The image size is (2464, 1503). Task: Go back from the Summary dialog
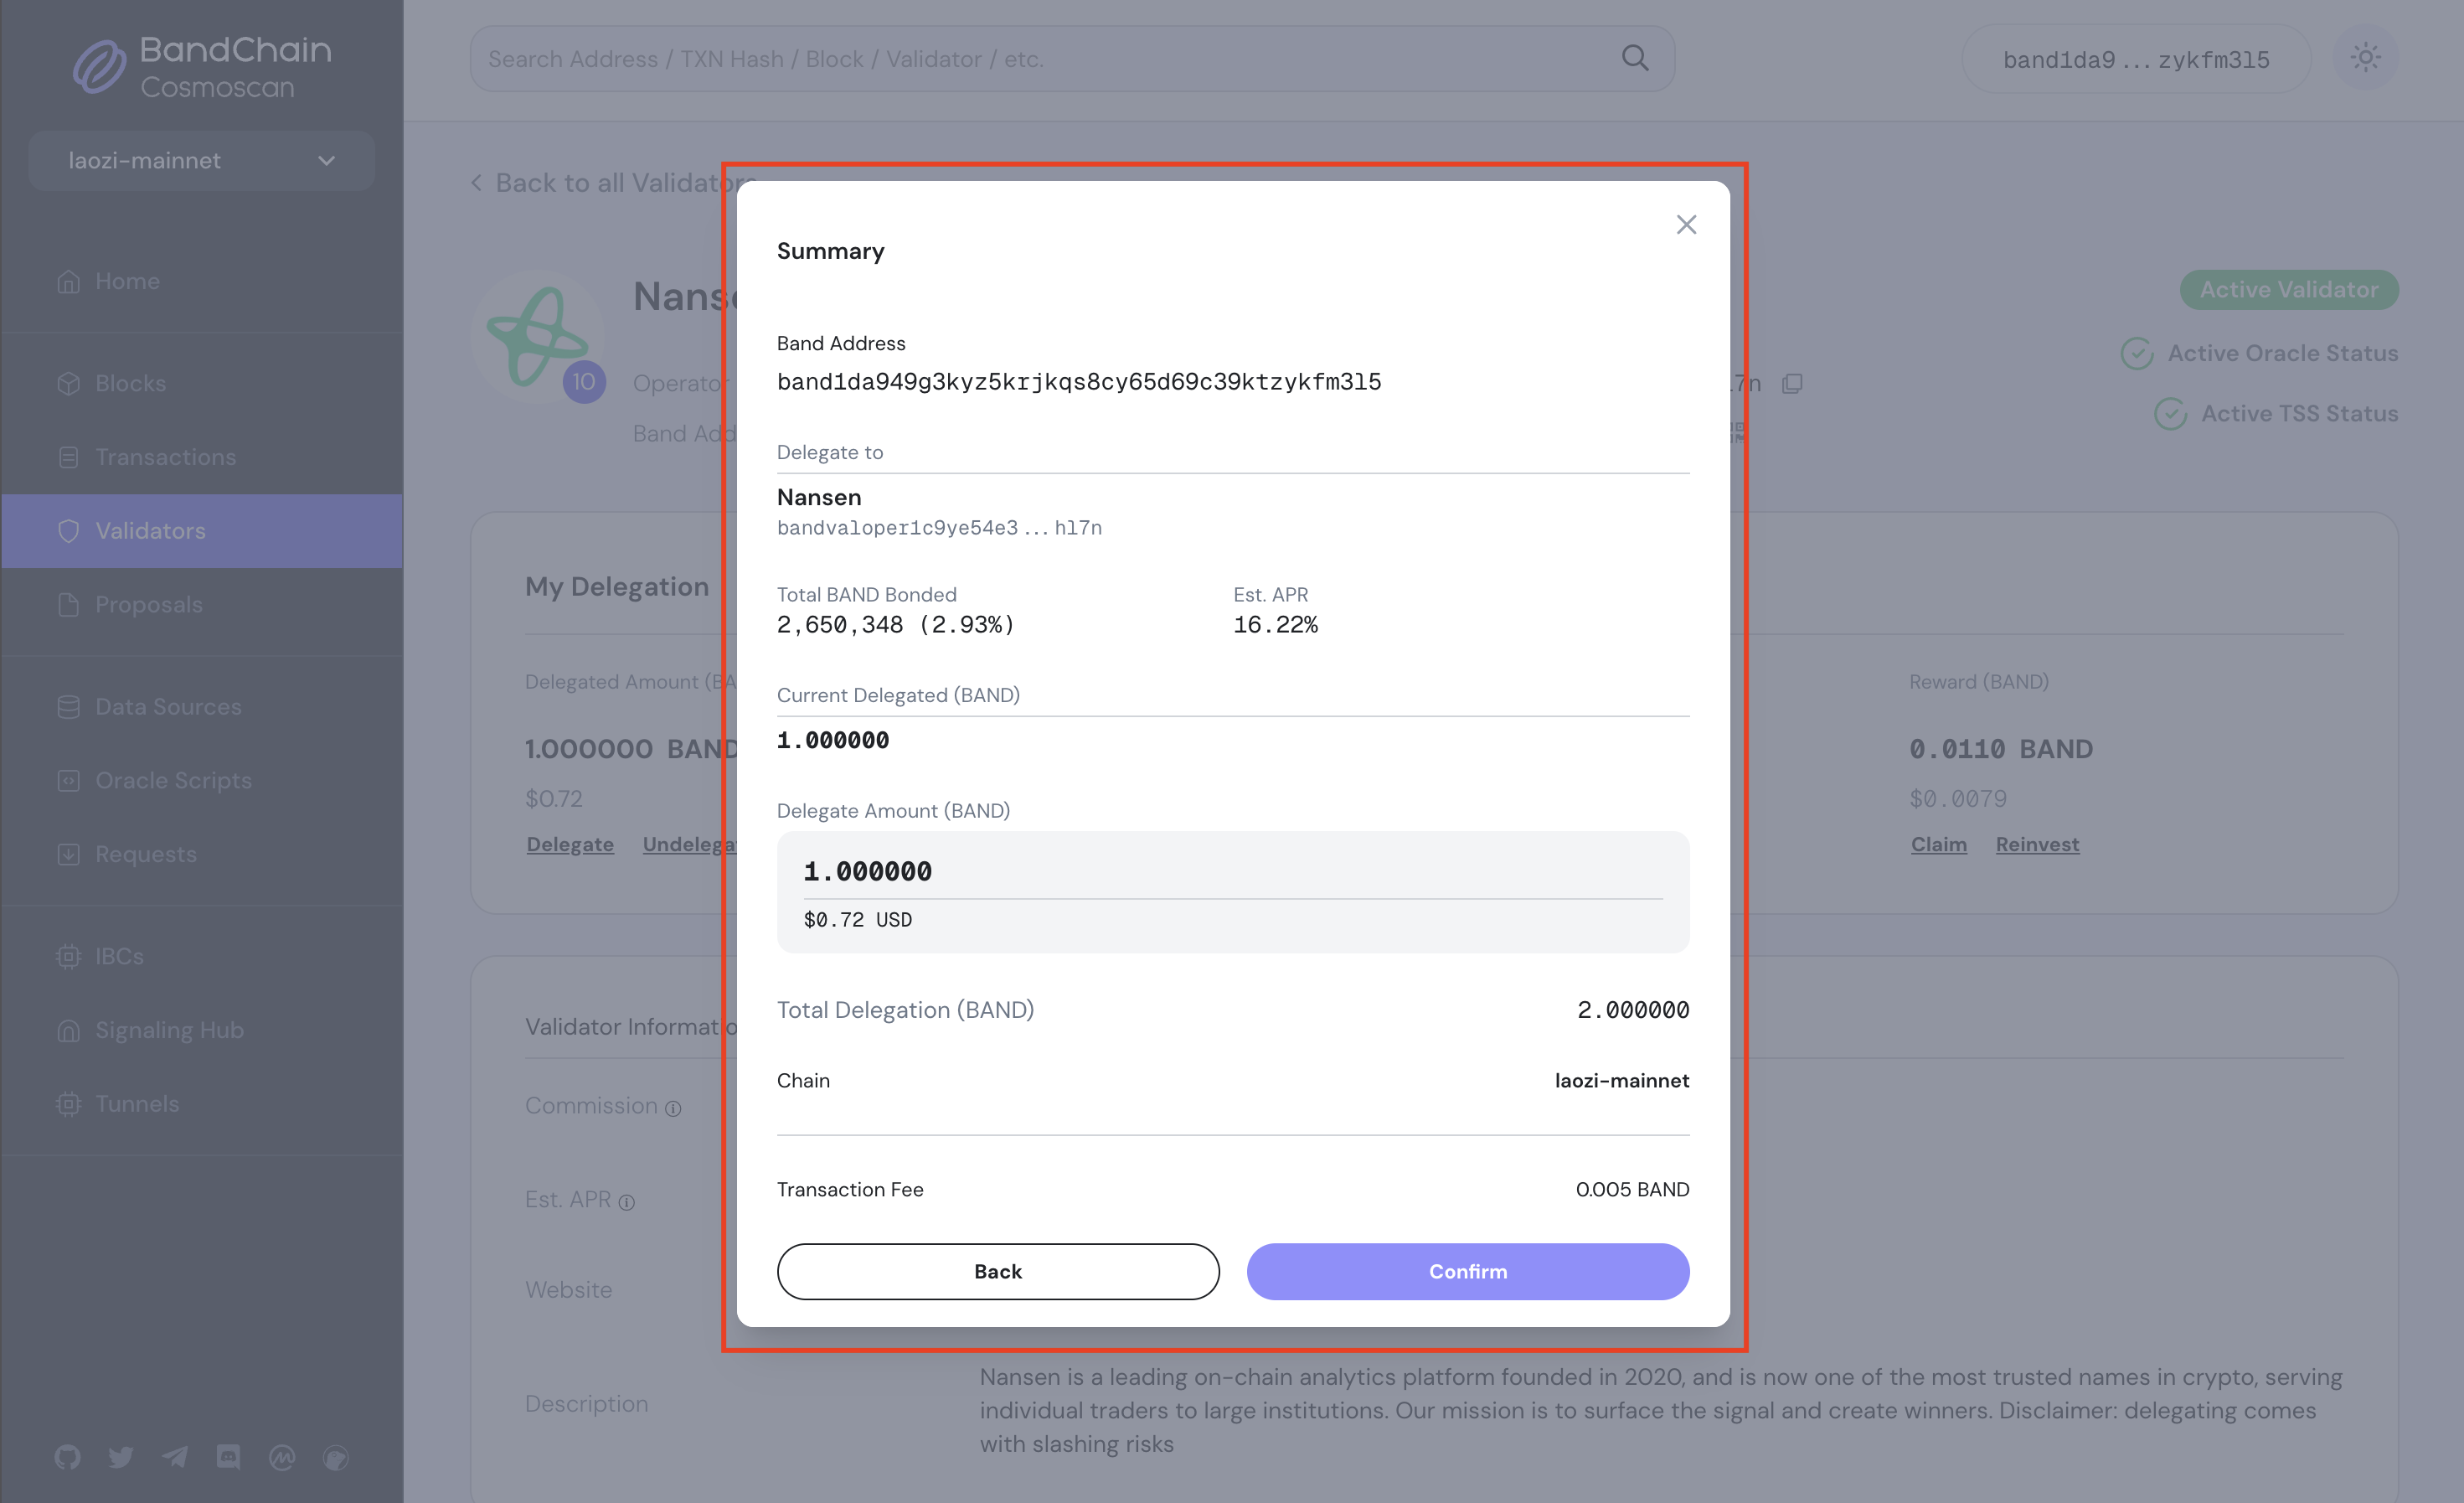[x=997, y=1271]
